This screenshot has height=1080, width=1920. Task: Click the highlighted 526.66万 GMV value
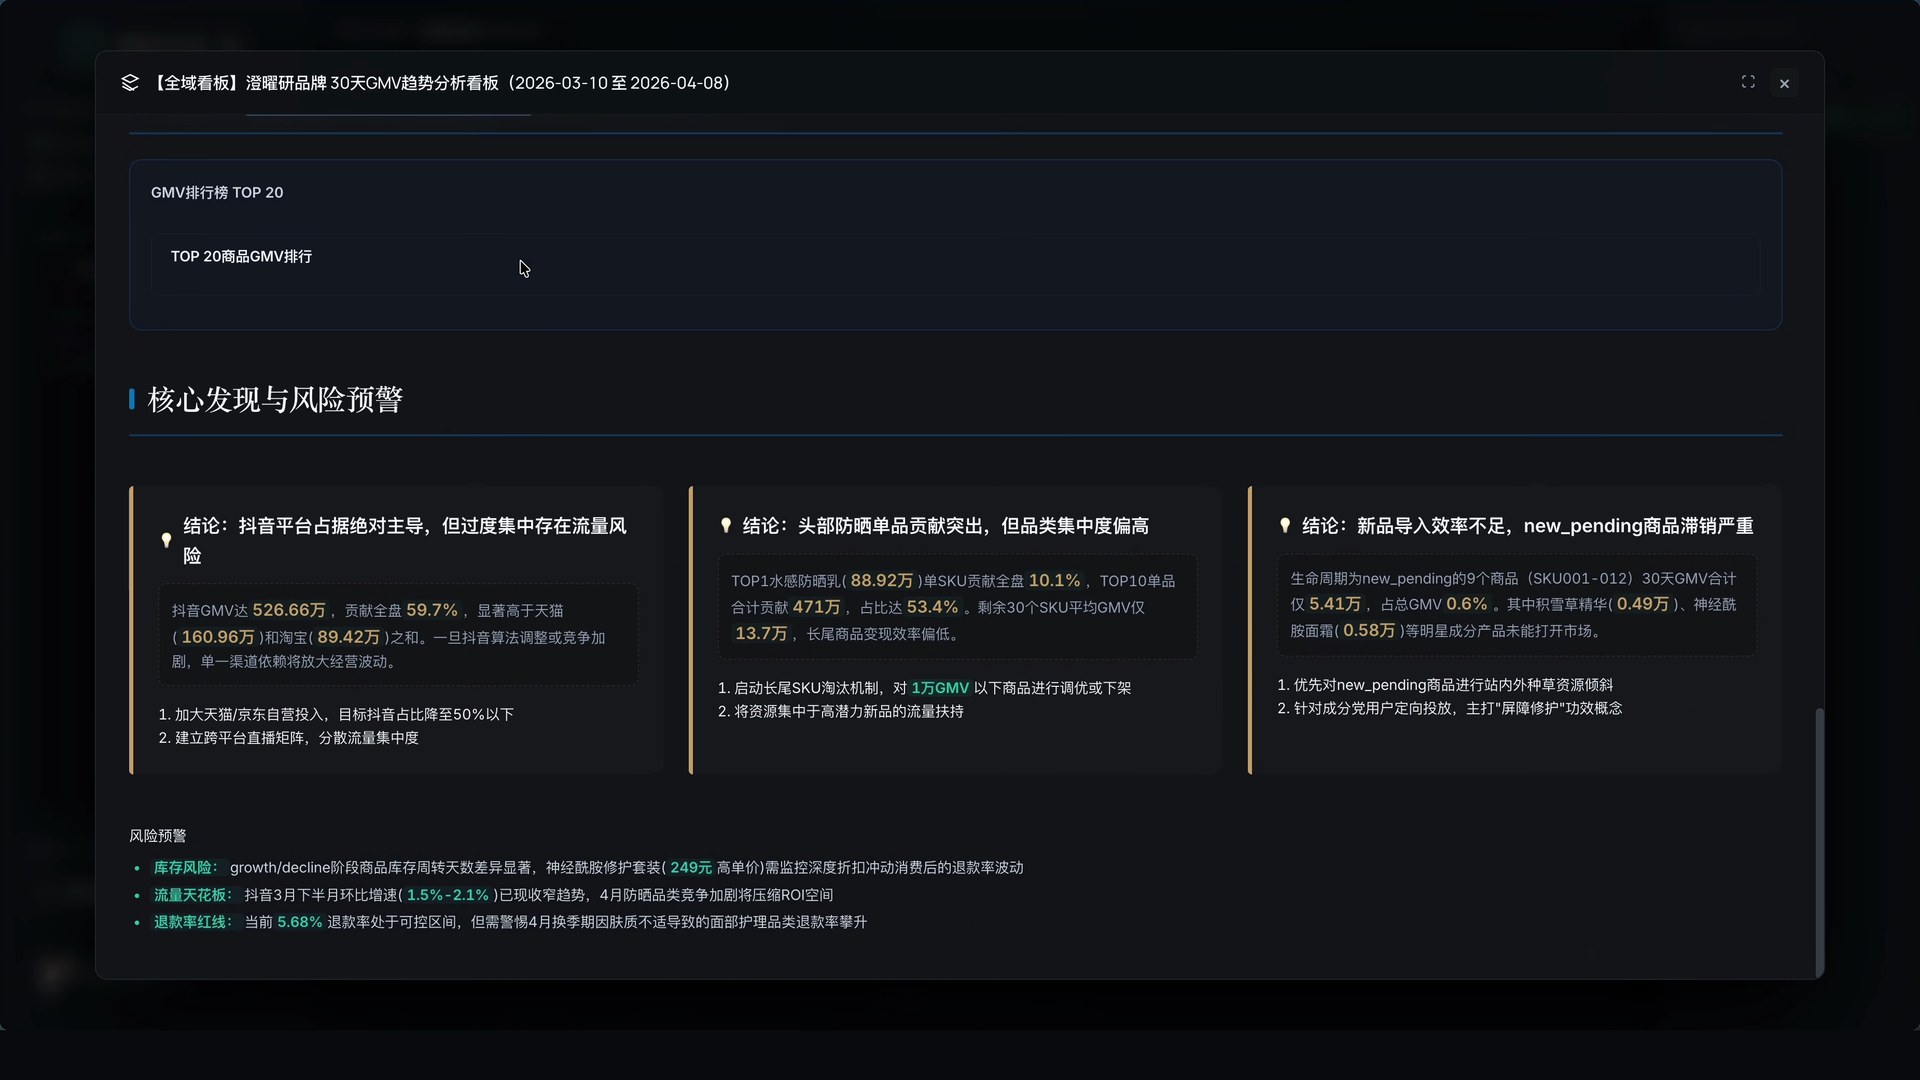289,610
